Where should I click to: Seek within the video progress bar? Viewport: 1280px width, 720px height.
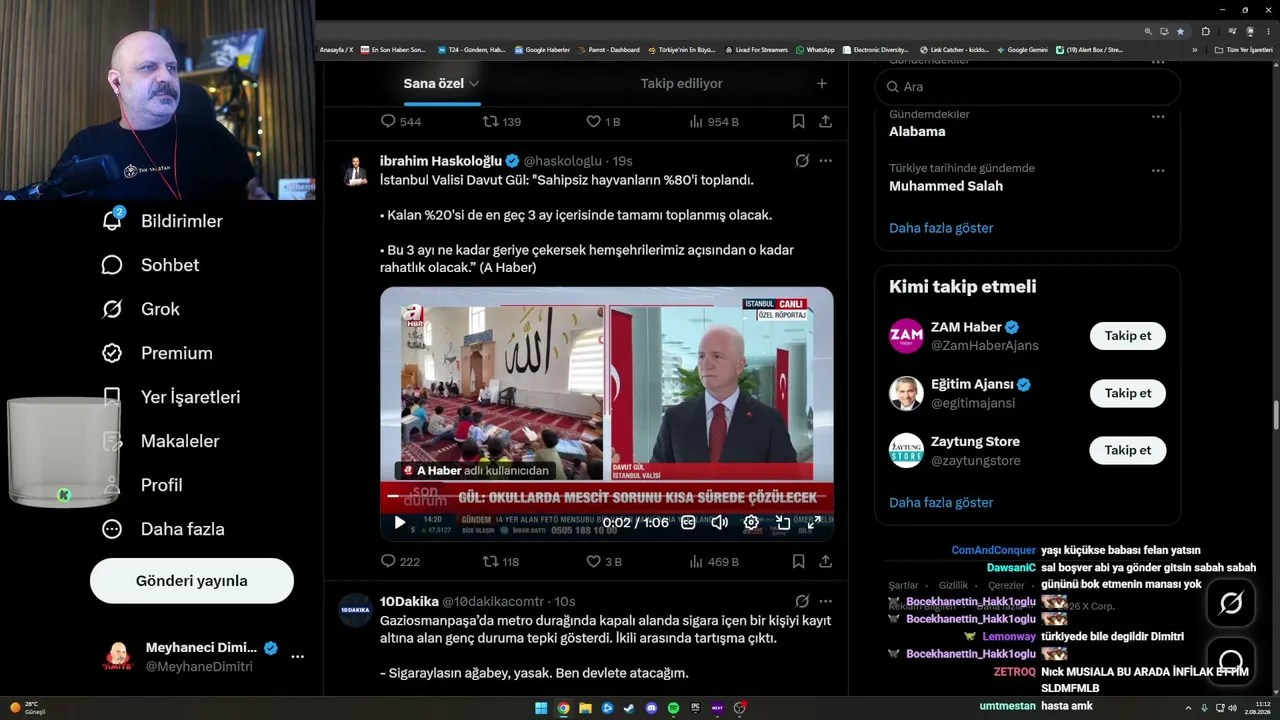coord(607,498)
